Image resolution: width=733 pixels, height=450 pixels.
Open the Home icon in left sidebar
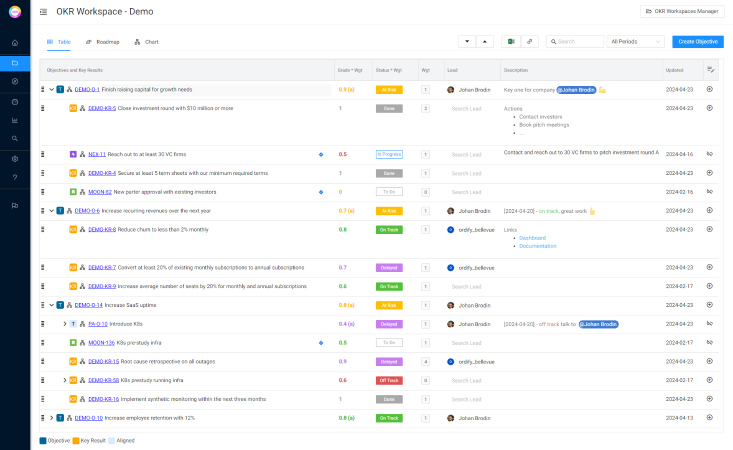[x=15, y=43]
